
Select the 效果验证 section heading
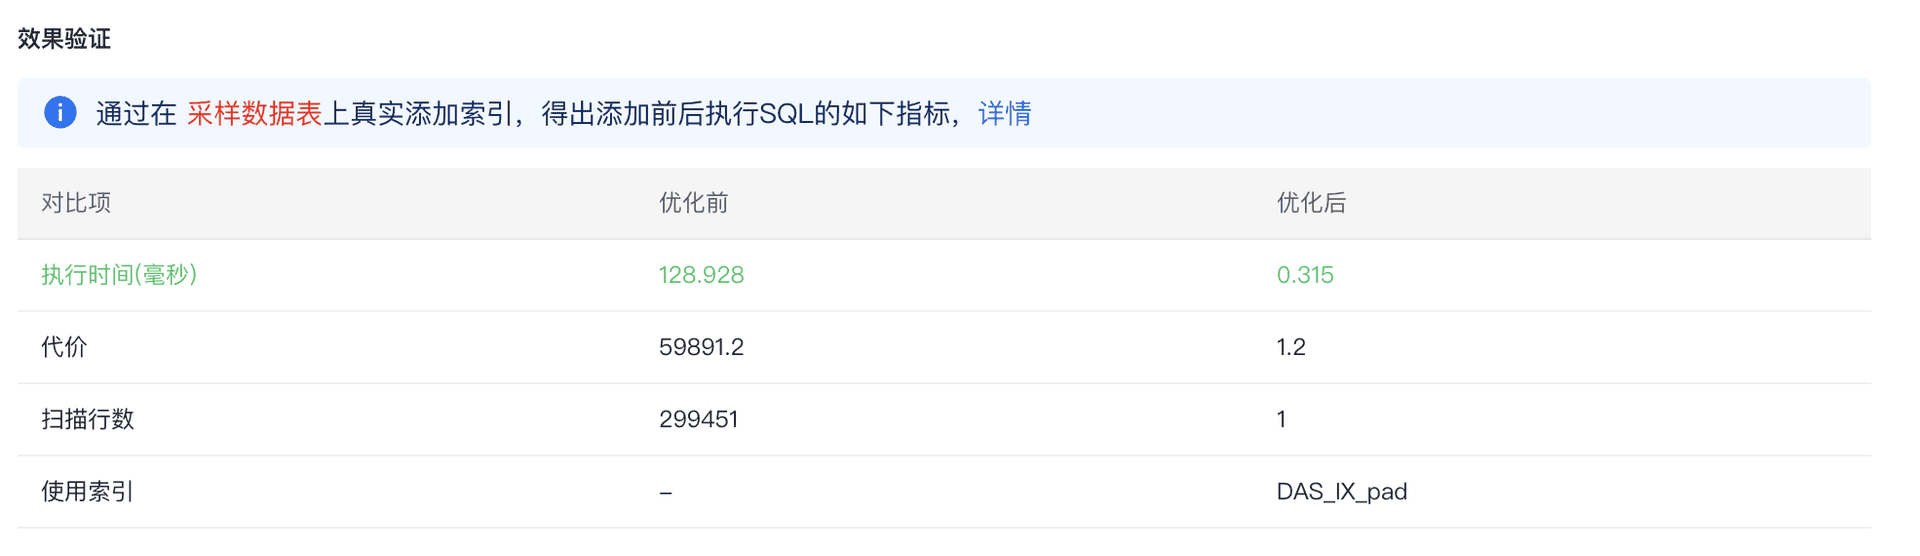point(64,38)
